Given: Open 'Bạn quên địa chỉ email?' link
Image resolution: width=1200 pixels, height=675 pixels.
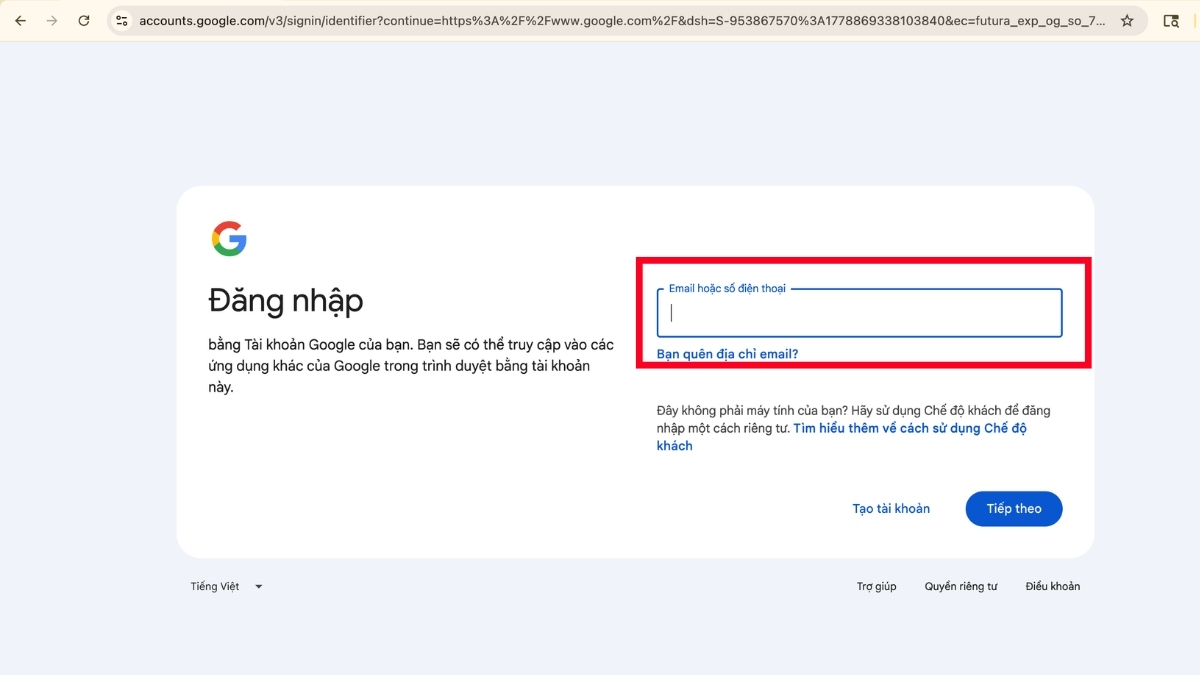Looking at the screenshot, I should (x=727, y=354).
